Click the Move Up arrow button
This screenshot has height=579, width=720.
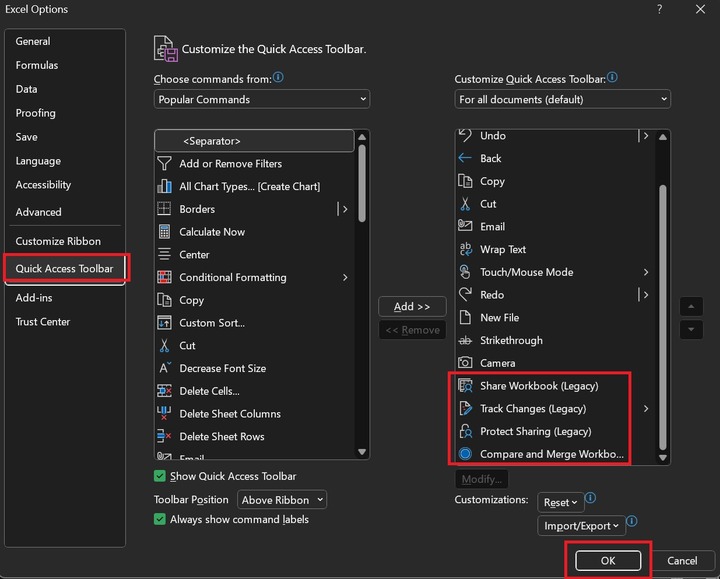point(691,307)
